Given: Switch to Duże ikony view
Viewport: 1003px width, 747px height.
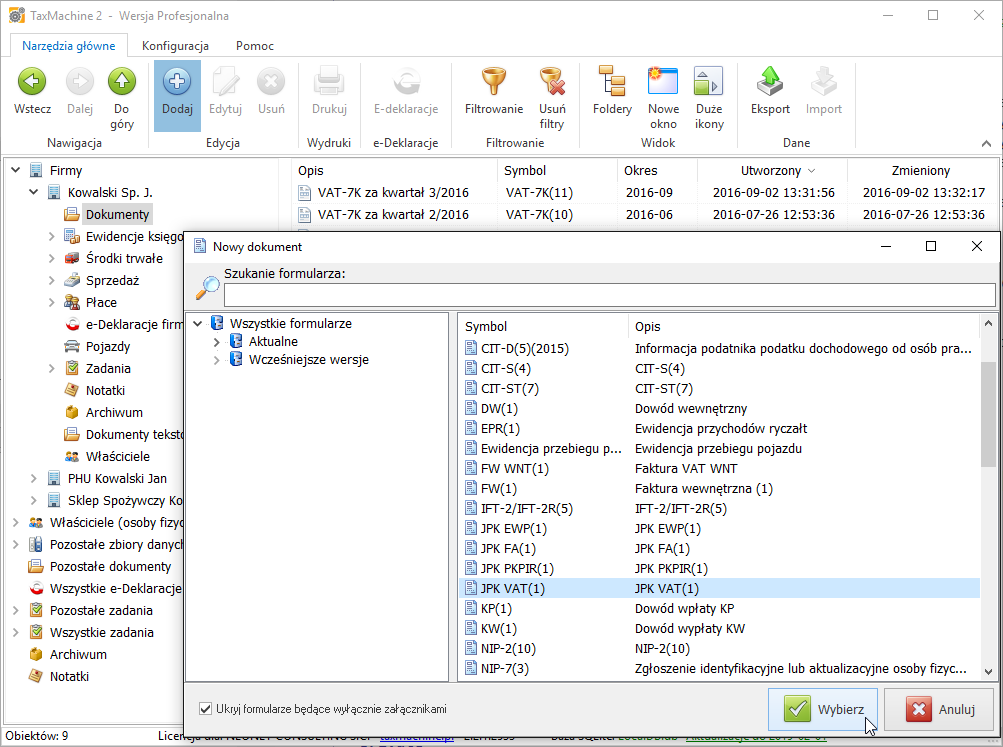Looking at the screenshot, I should click(x=709, y=98).
